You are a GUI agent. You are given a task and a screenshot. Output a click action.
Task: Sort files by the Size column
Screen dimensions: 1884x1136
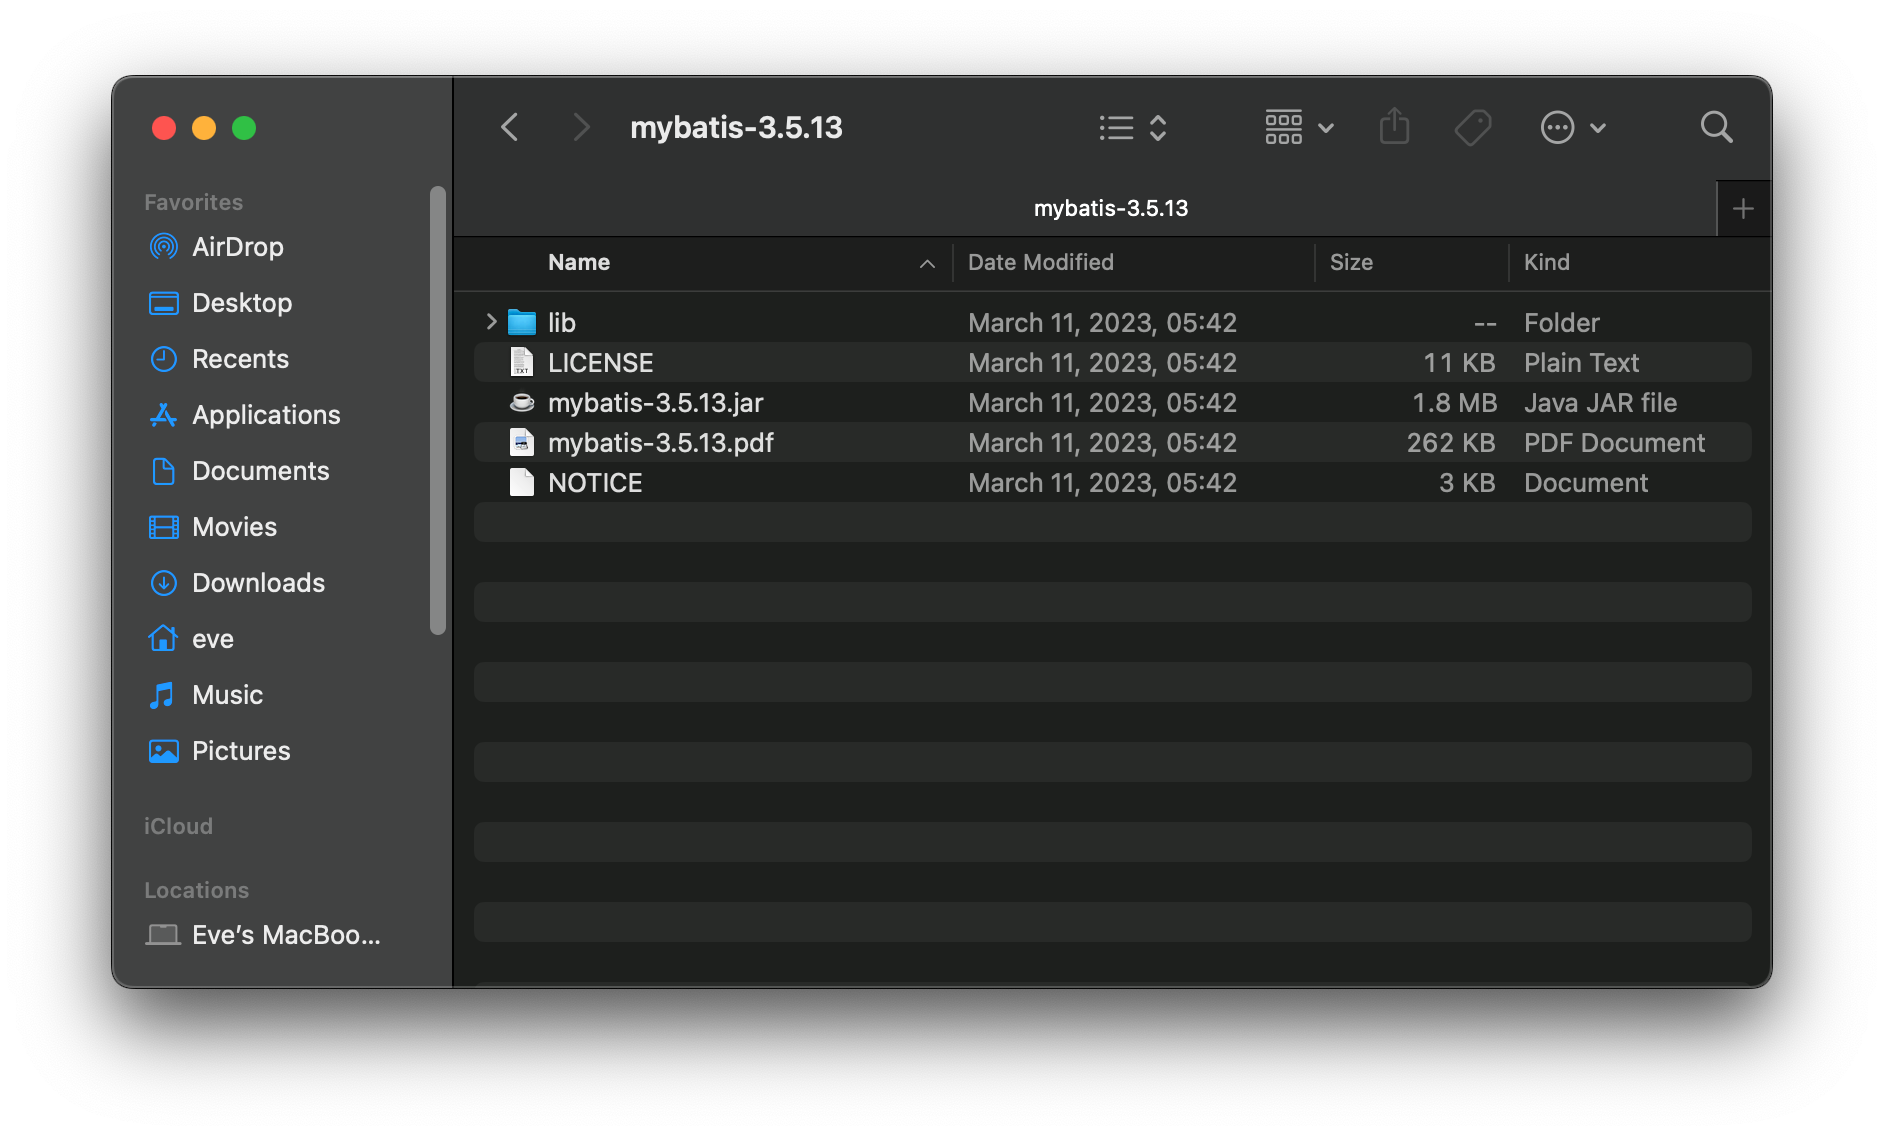pos(1351,262)
